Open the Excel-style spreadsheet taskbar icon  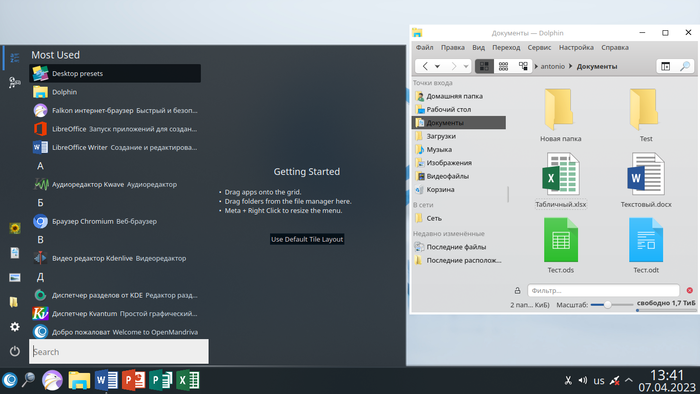click(188, 381)
